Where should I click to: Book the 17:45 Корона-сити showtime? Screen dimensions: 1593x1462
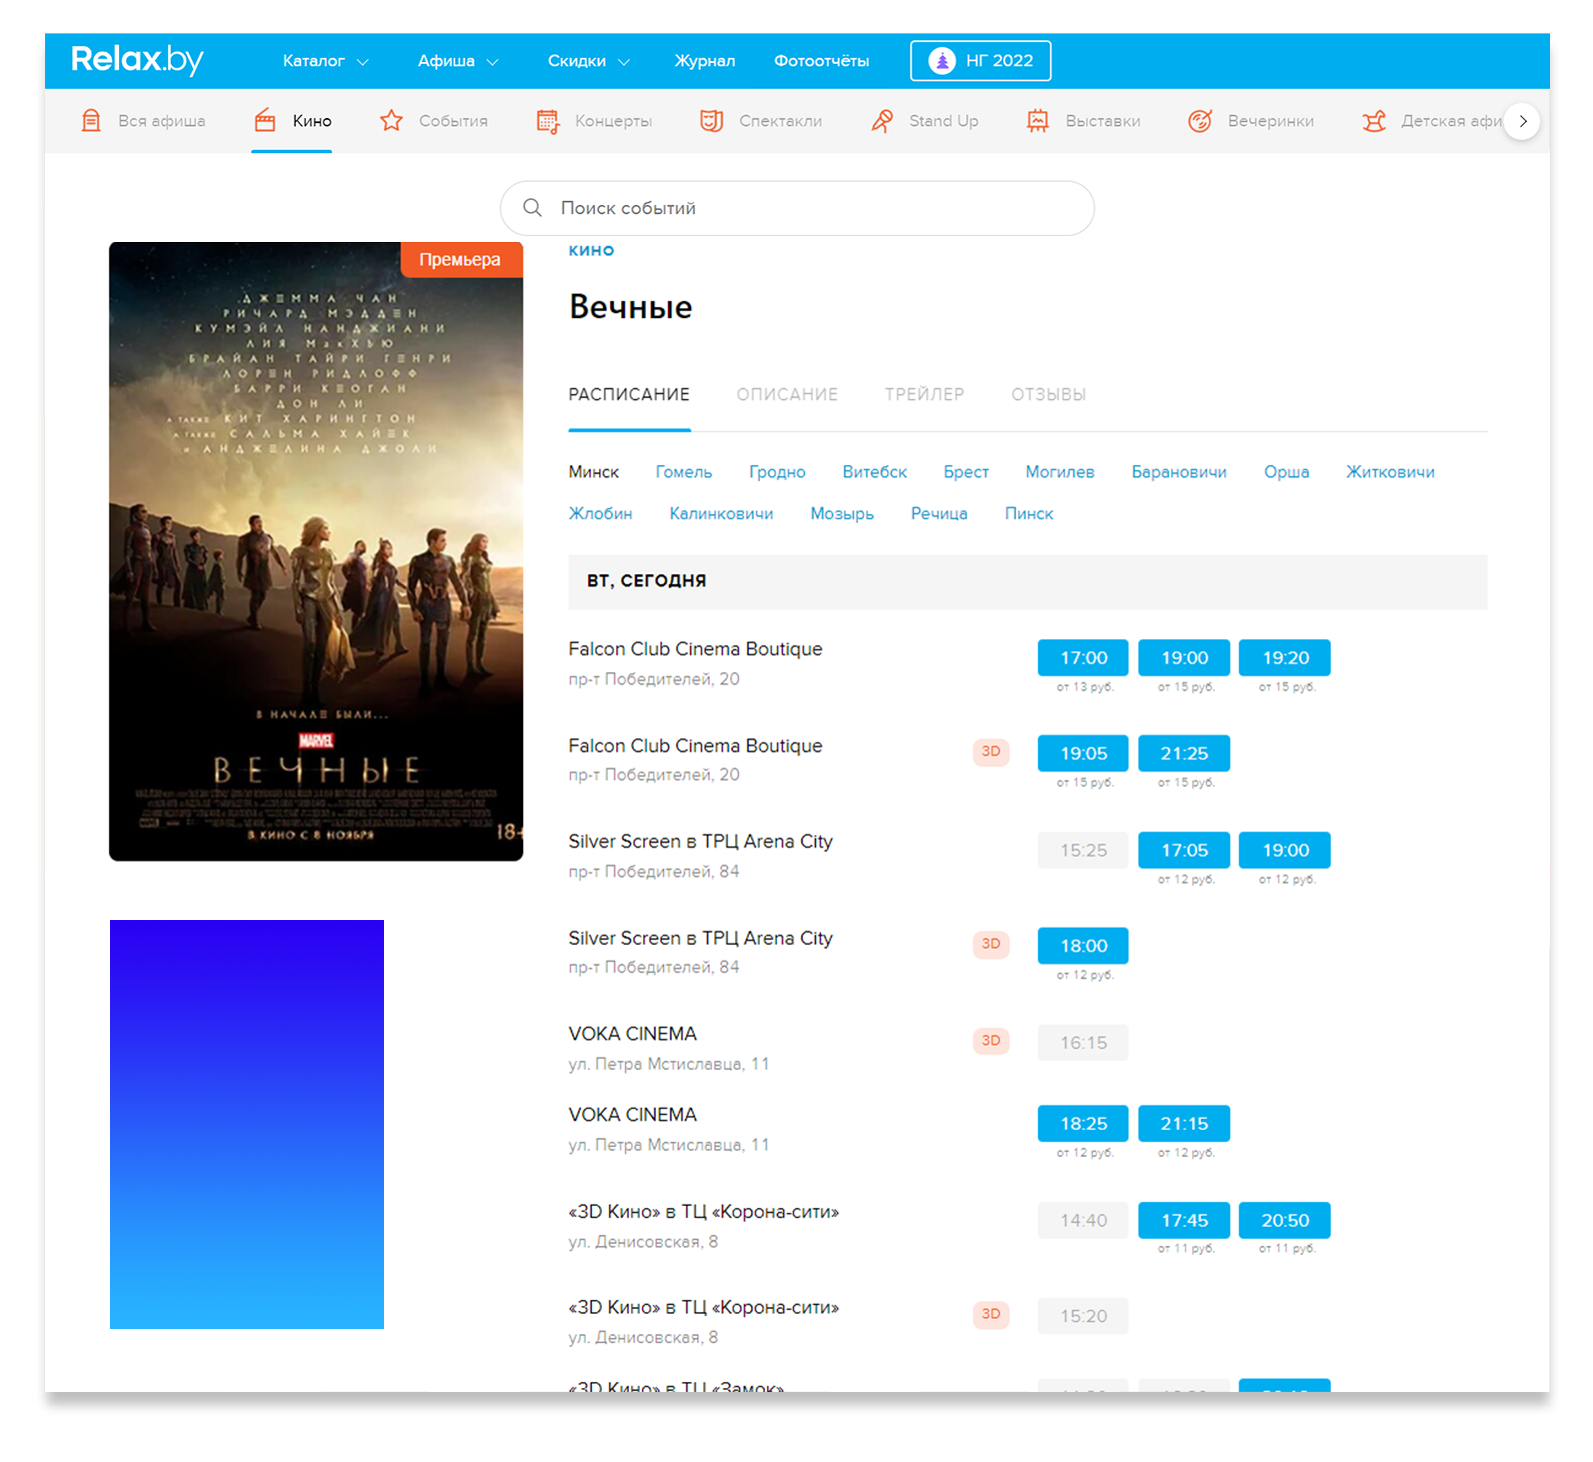coord(1184,1220)
